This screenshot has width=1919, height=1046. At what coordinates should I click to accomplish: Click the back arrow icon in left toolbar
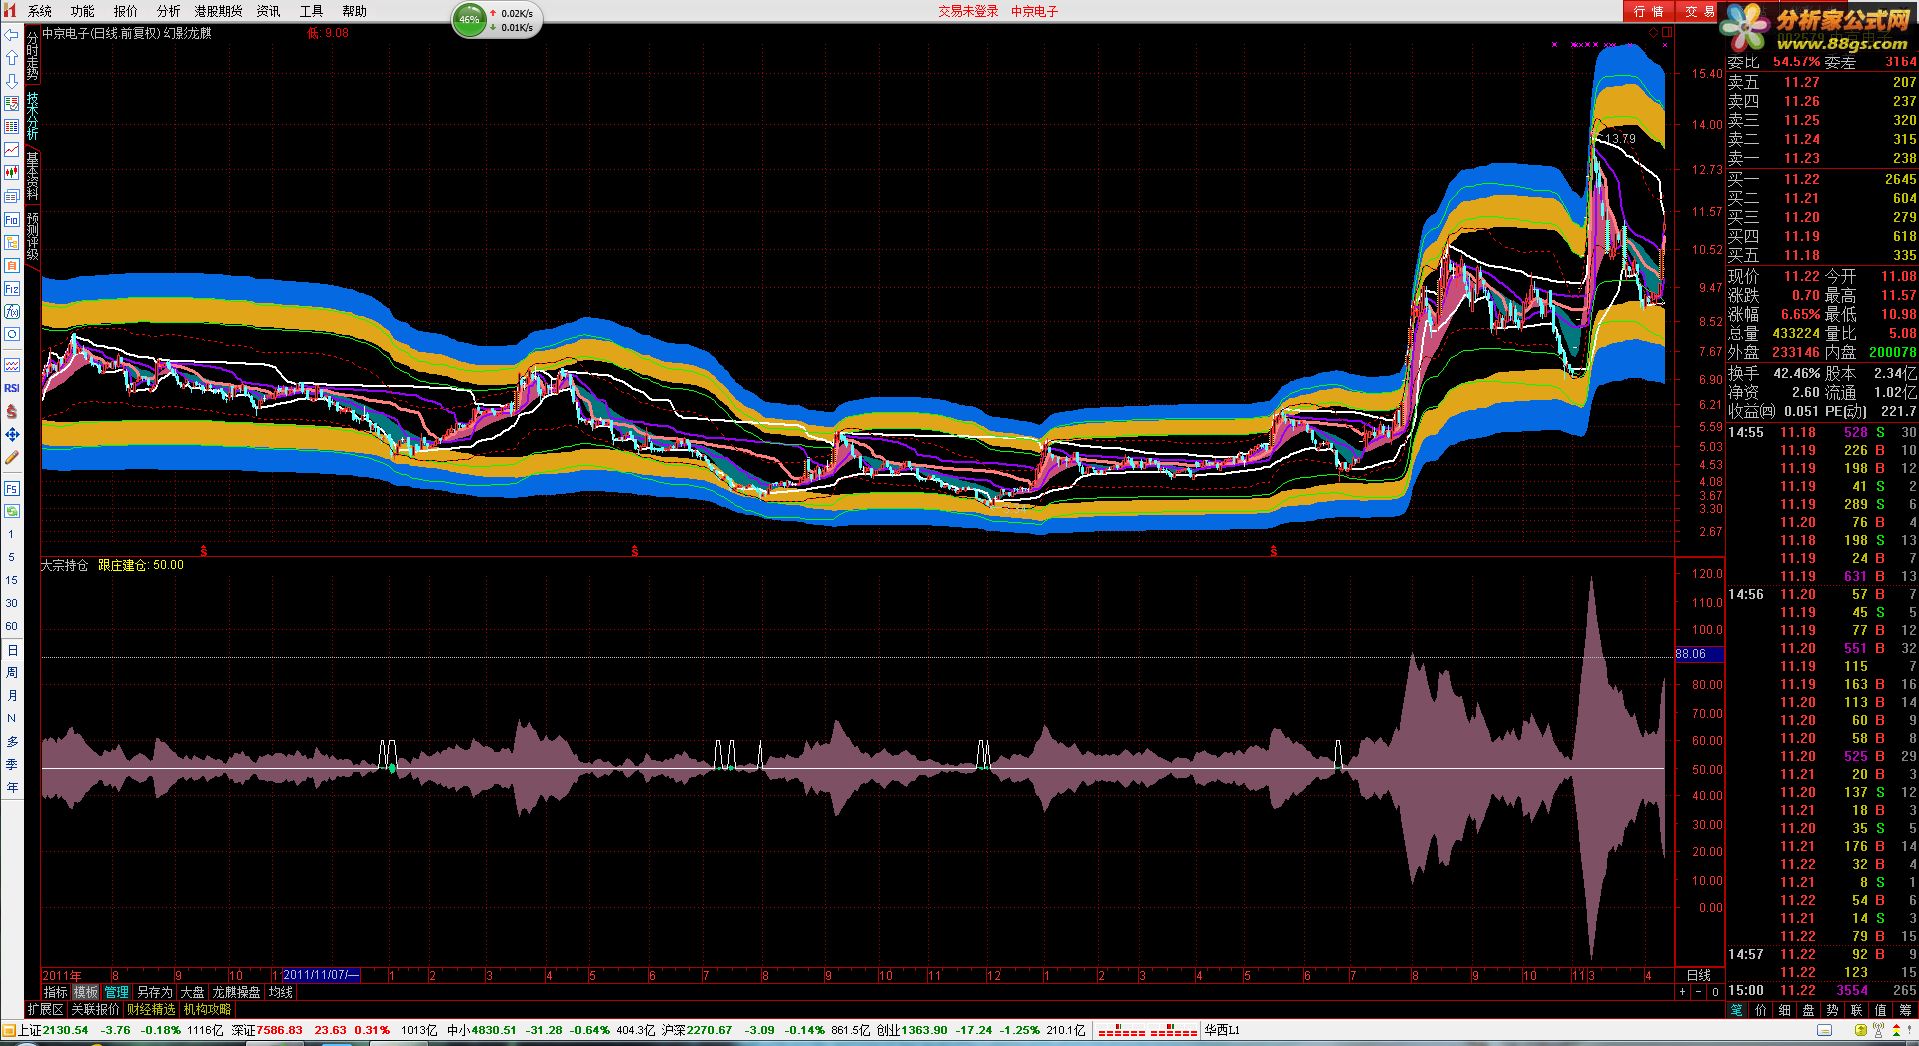tap(12, 35)
